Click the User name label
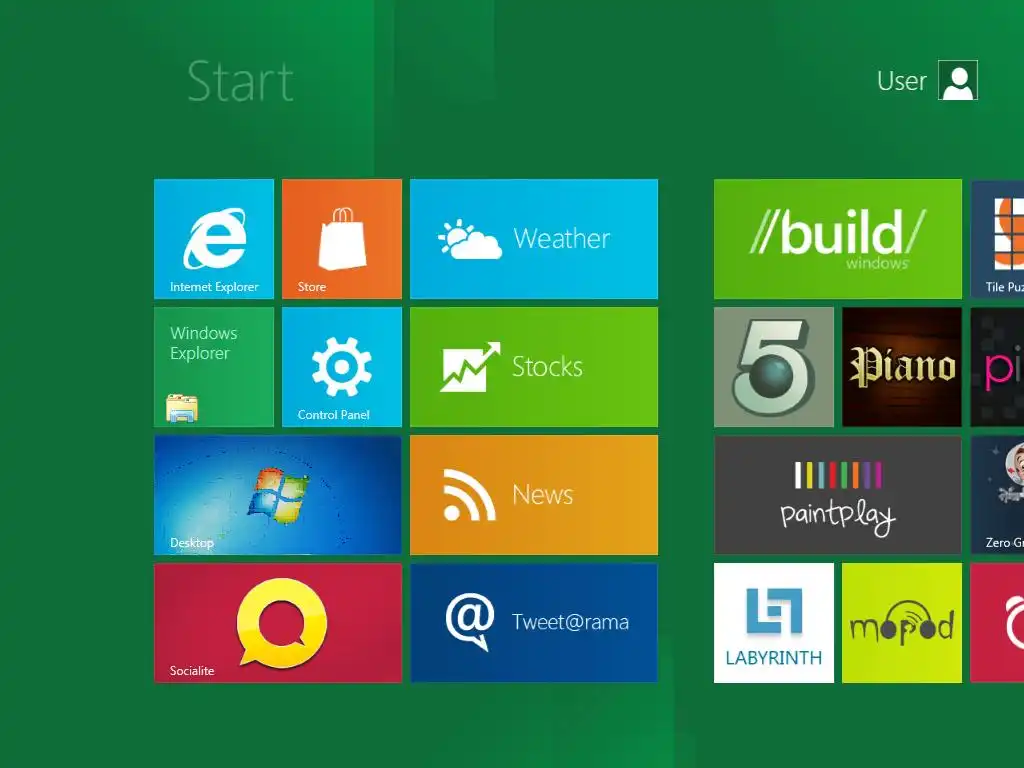This screenshot has width=1024, height=768. pyautogui.click(x=901, y=81)
